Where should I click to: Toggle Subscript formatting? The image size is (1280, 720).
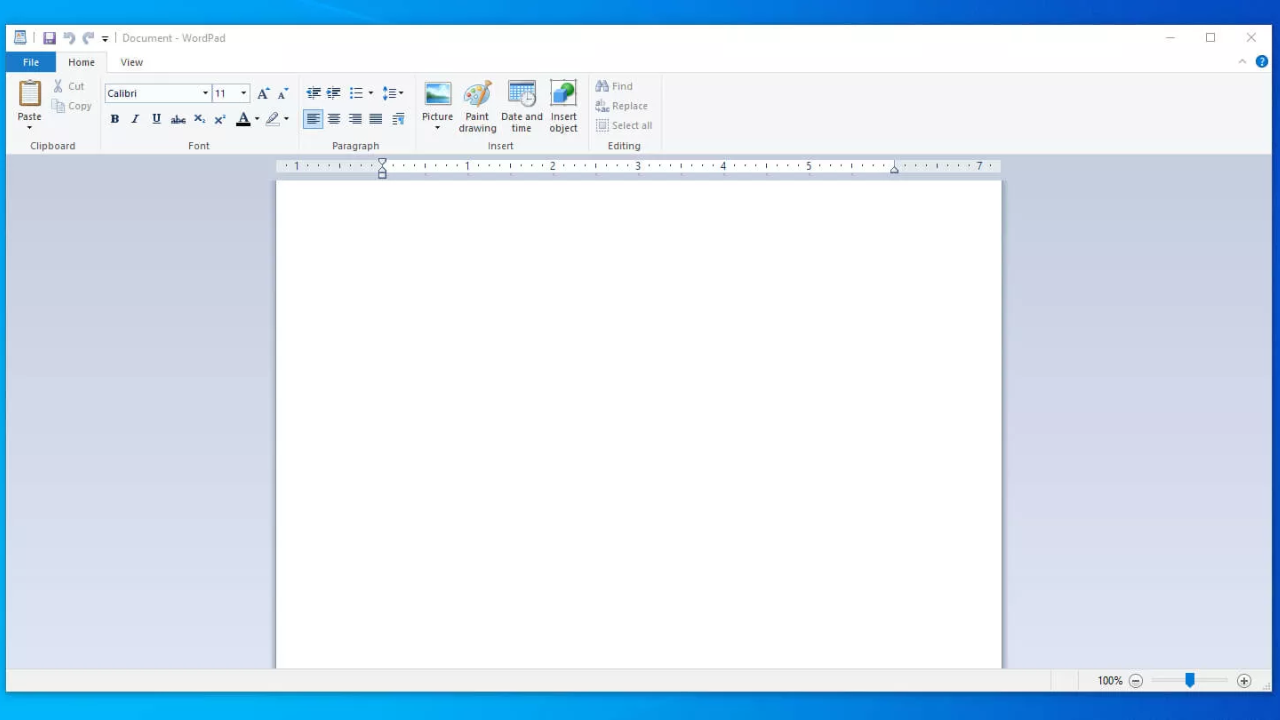(x=199, y=119)
